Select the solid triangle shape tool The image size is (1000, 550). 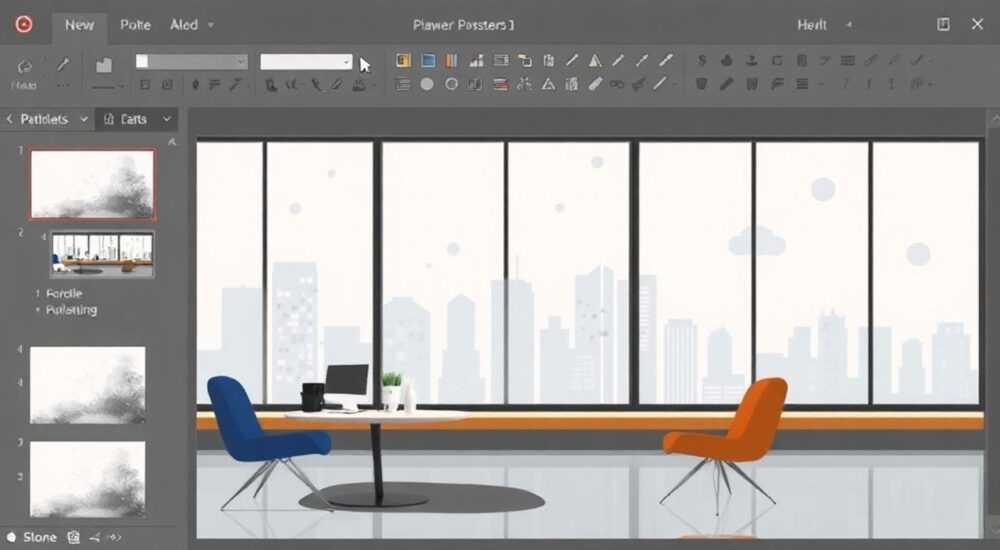tap(595, 61)
